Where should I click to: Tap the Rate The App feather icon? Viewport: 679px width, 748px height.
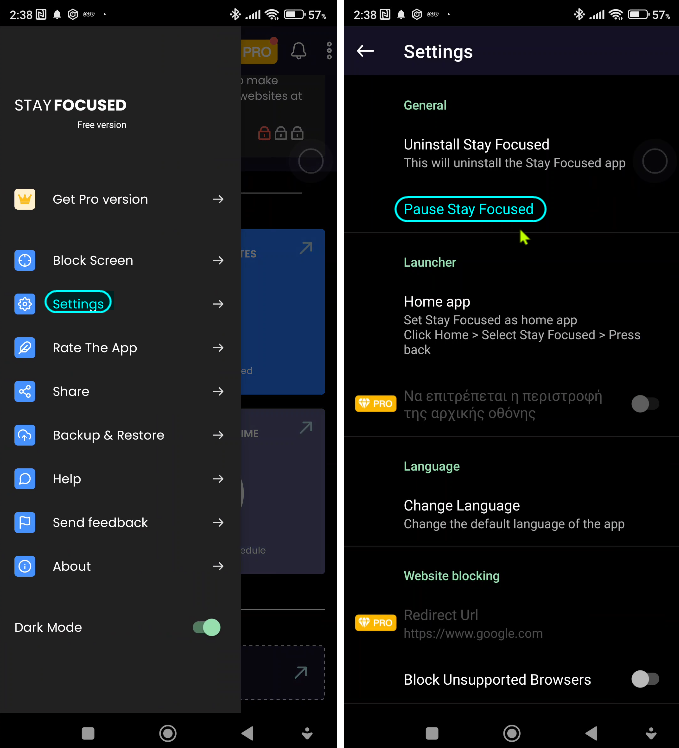[x=24, y=348]
